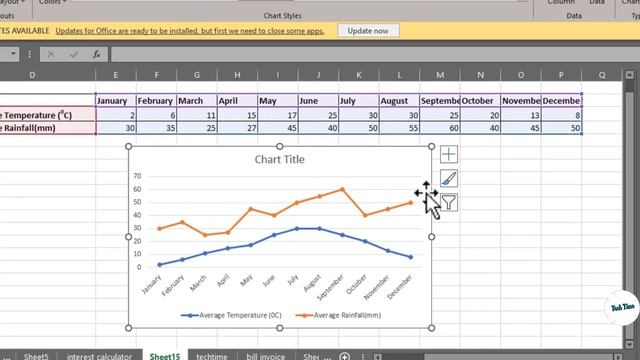Click Update now button
The image size is (640, 360).
pos(368,31)
